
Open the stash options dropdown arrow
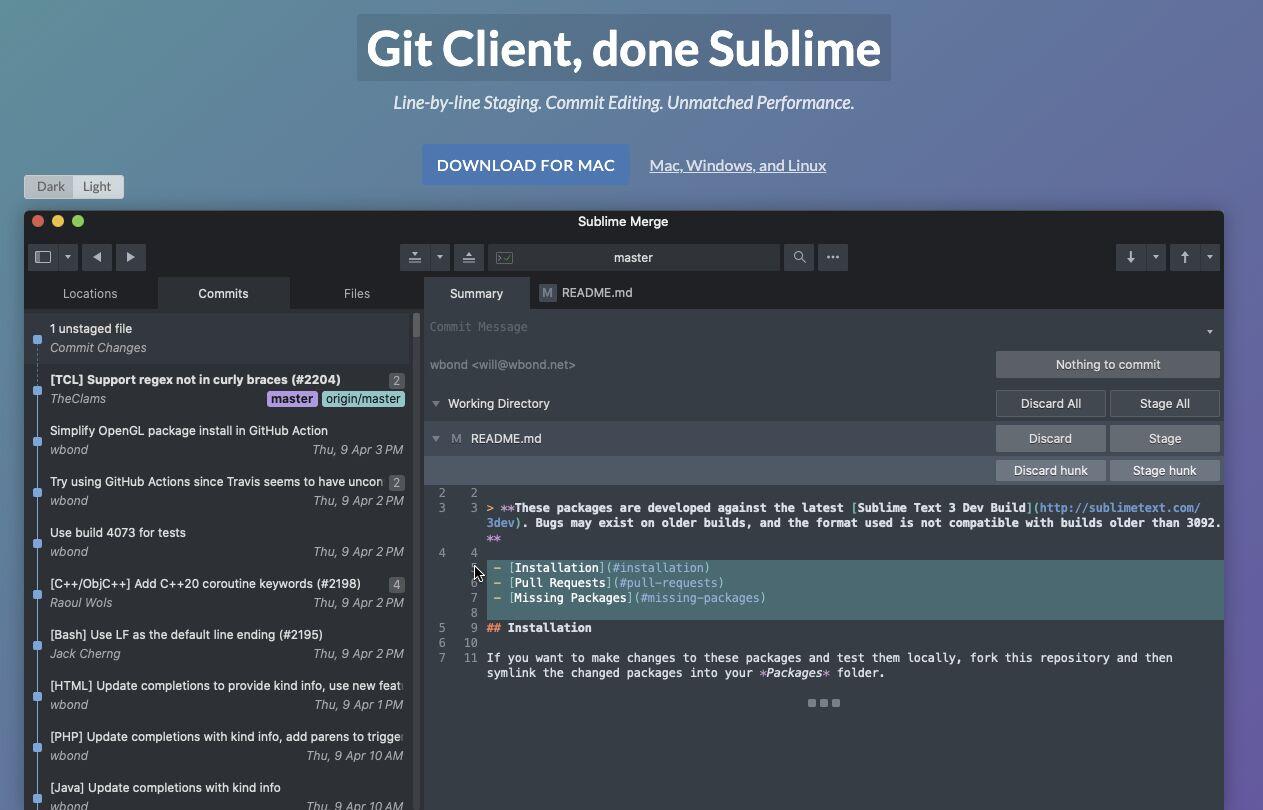[x=440, y=257]
